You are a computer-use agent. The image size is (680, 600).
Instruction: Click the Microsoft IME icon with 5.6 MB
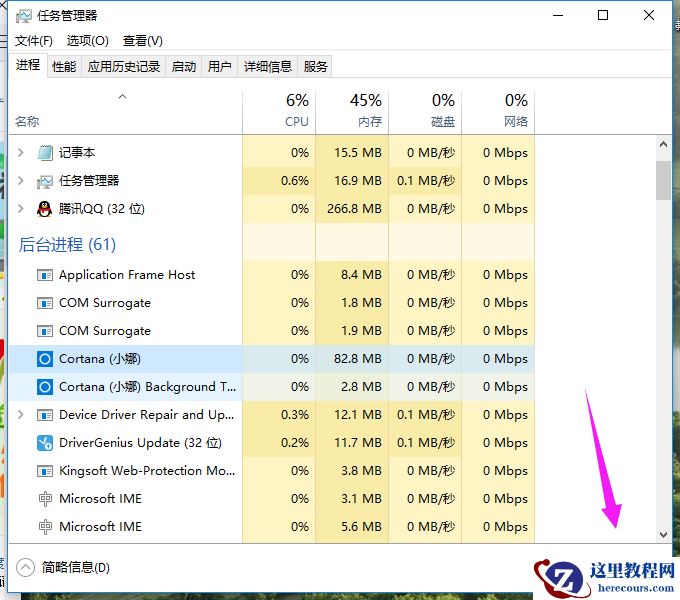pos(45,527)
